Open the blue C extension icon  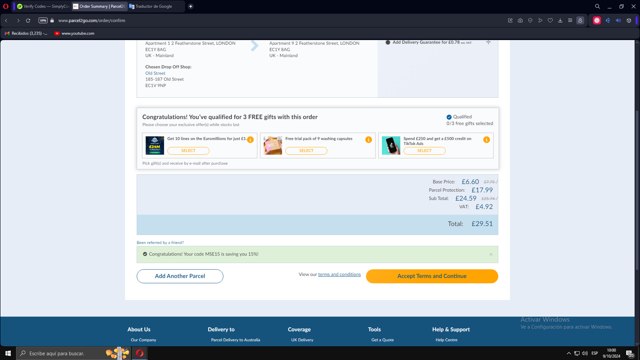tap(608, 20)
